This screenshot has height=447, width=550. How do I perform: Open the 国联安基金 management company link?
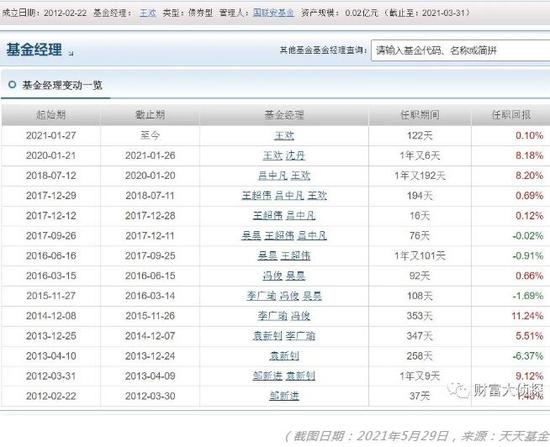[273, 13]
